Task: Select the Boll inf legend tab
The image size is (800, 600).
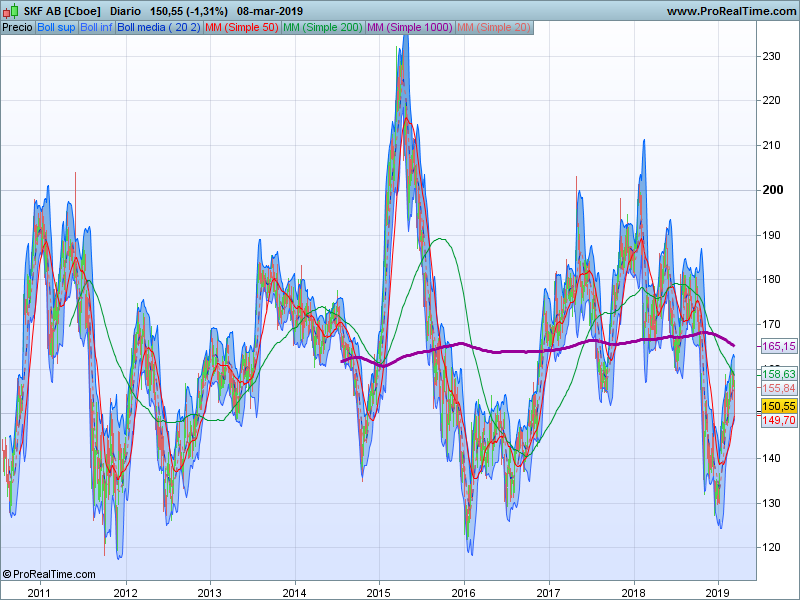Action: point(96,28)
